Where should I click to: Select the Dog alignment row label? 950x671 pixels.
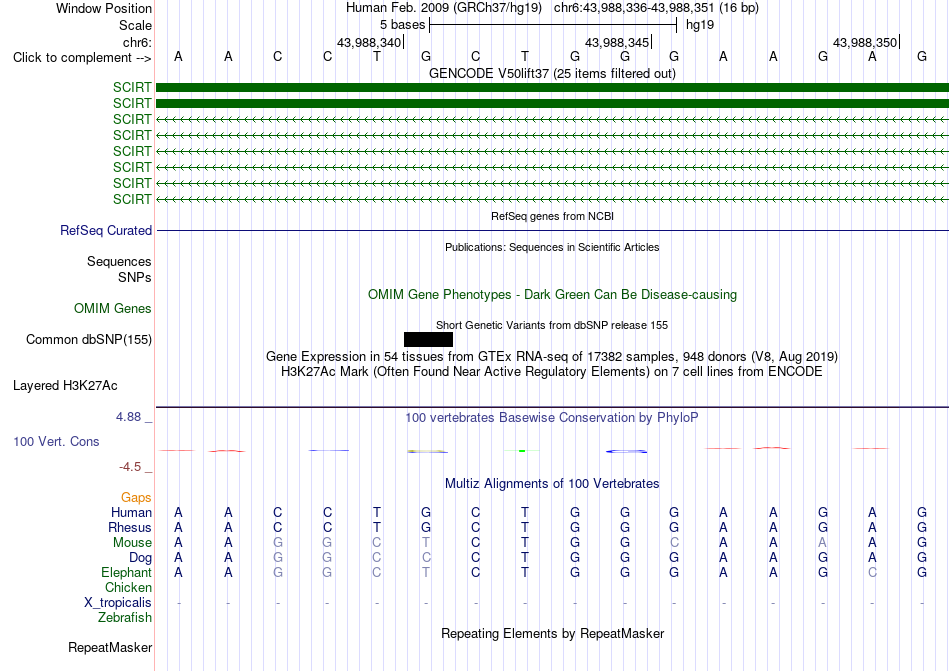click(x=141, y=558)
